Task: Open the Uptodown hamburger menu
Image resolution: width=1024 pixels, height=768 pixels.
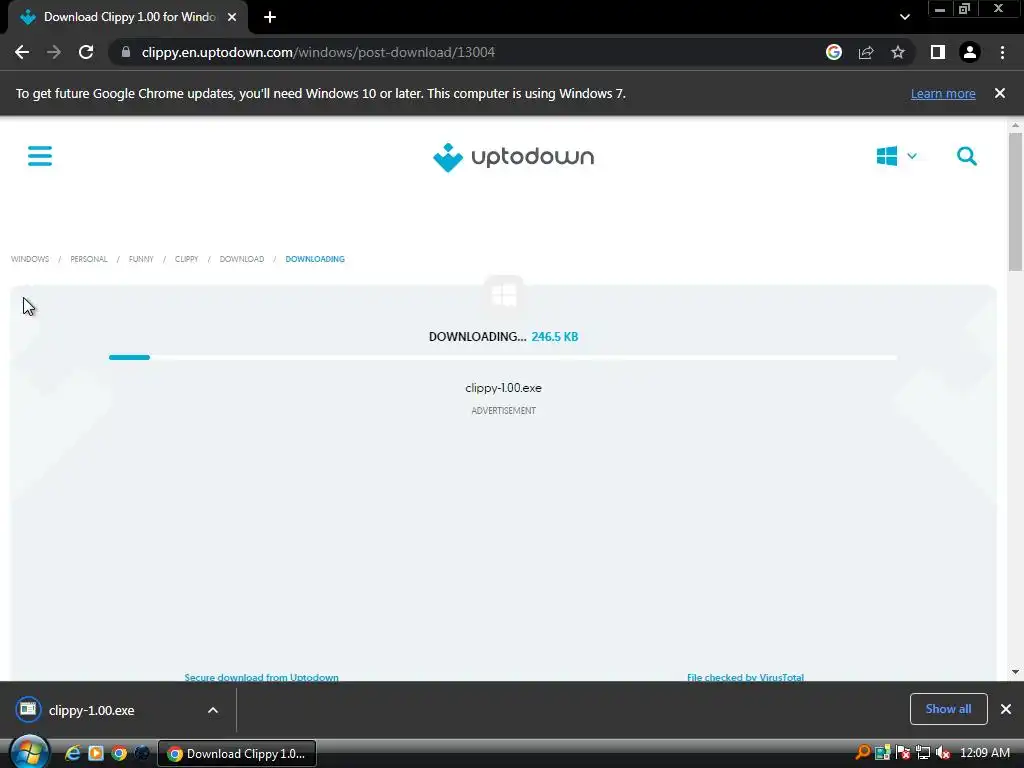Action: click(x=40, y=156)
